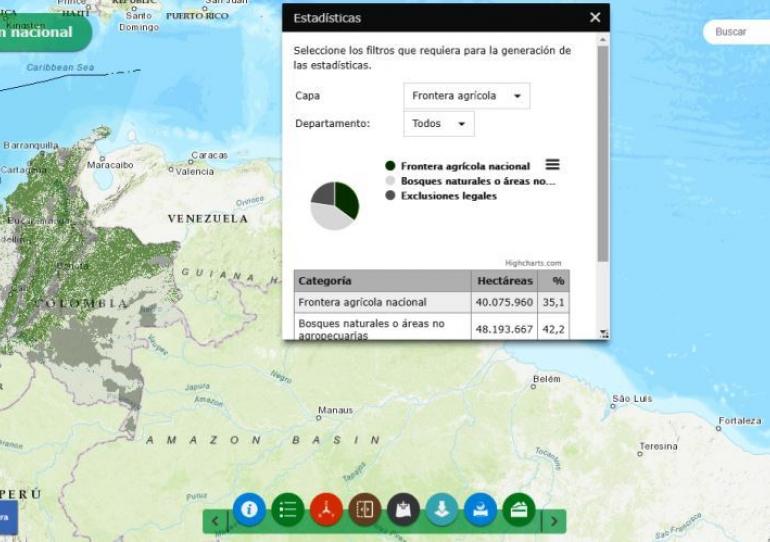Click the blue button at left edge

(x=8, y=517)
